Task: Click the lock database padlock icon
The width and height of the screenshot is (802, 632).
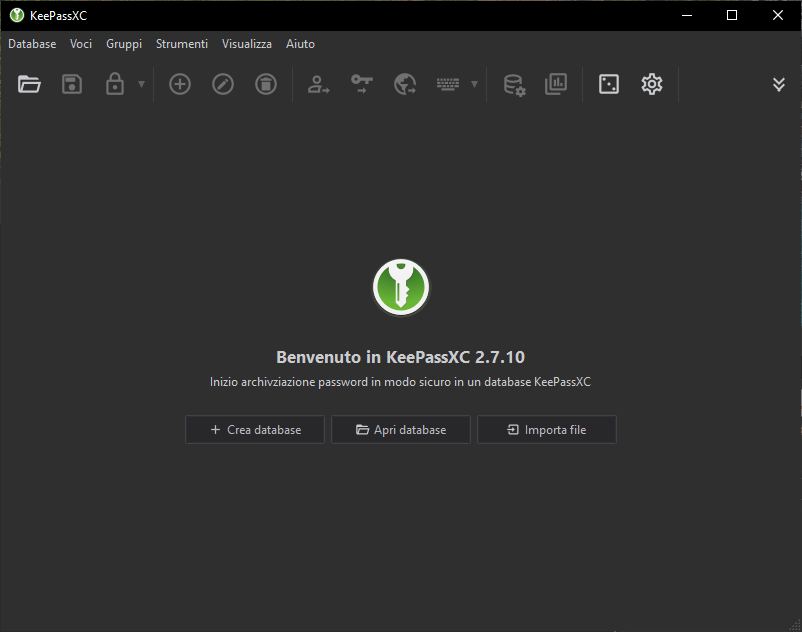Action: (x=115, y=85)
